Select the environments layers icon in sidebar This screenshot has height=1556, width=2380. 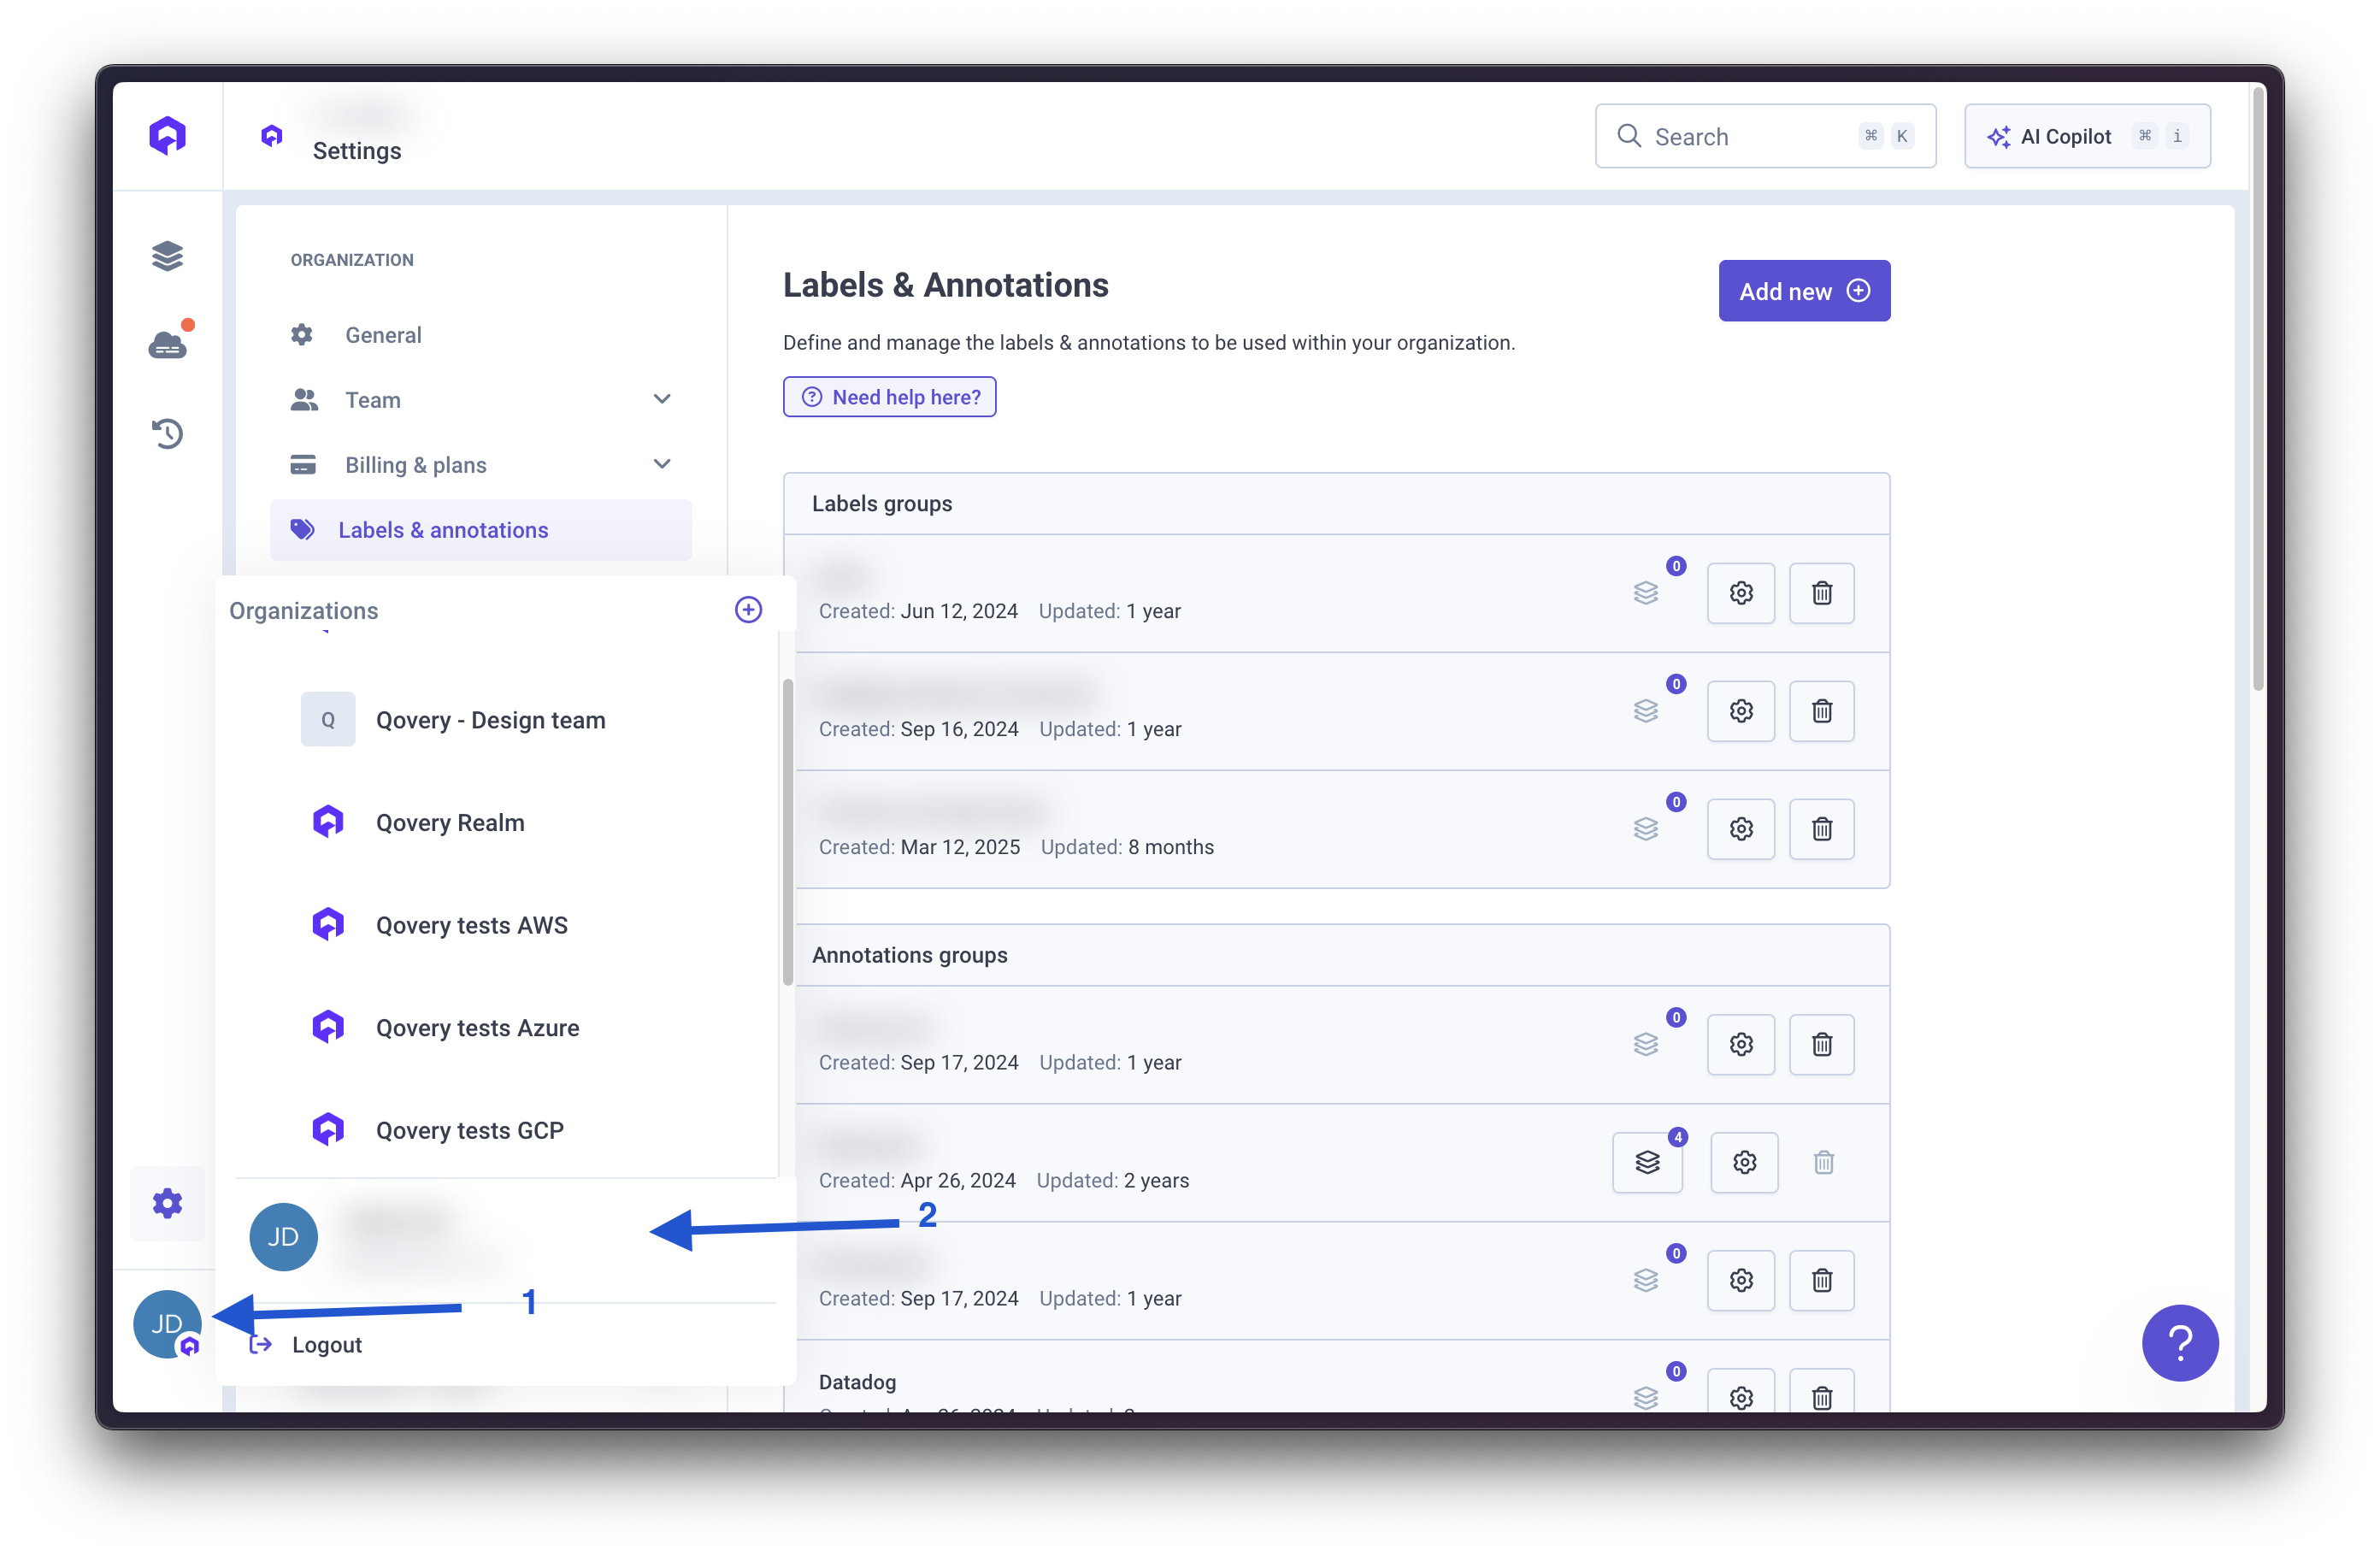click(x=167, y=255)
